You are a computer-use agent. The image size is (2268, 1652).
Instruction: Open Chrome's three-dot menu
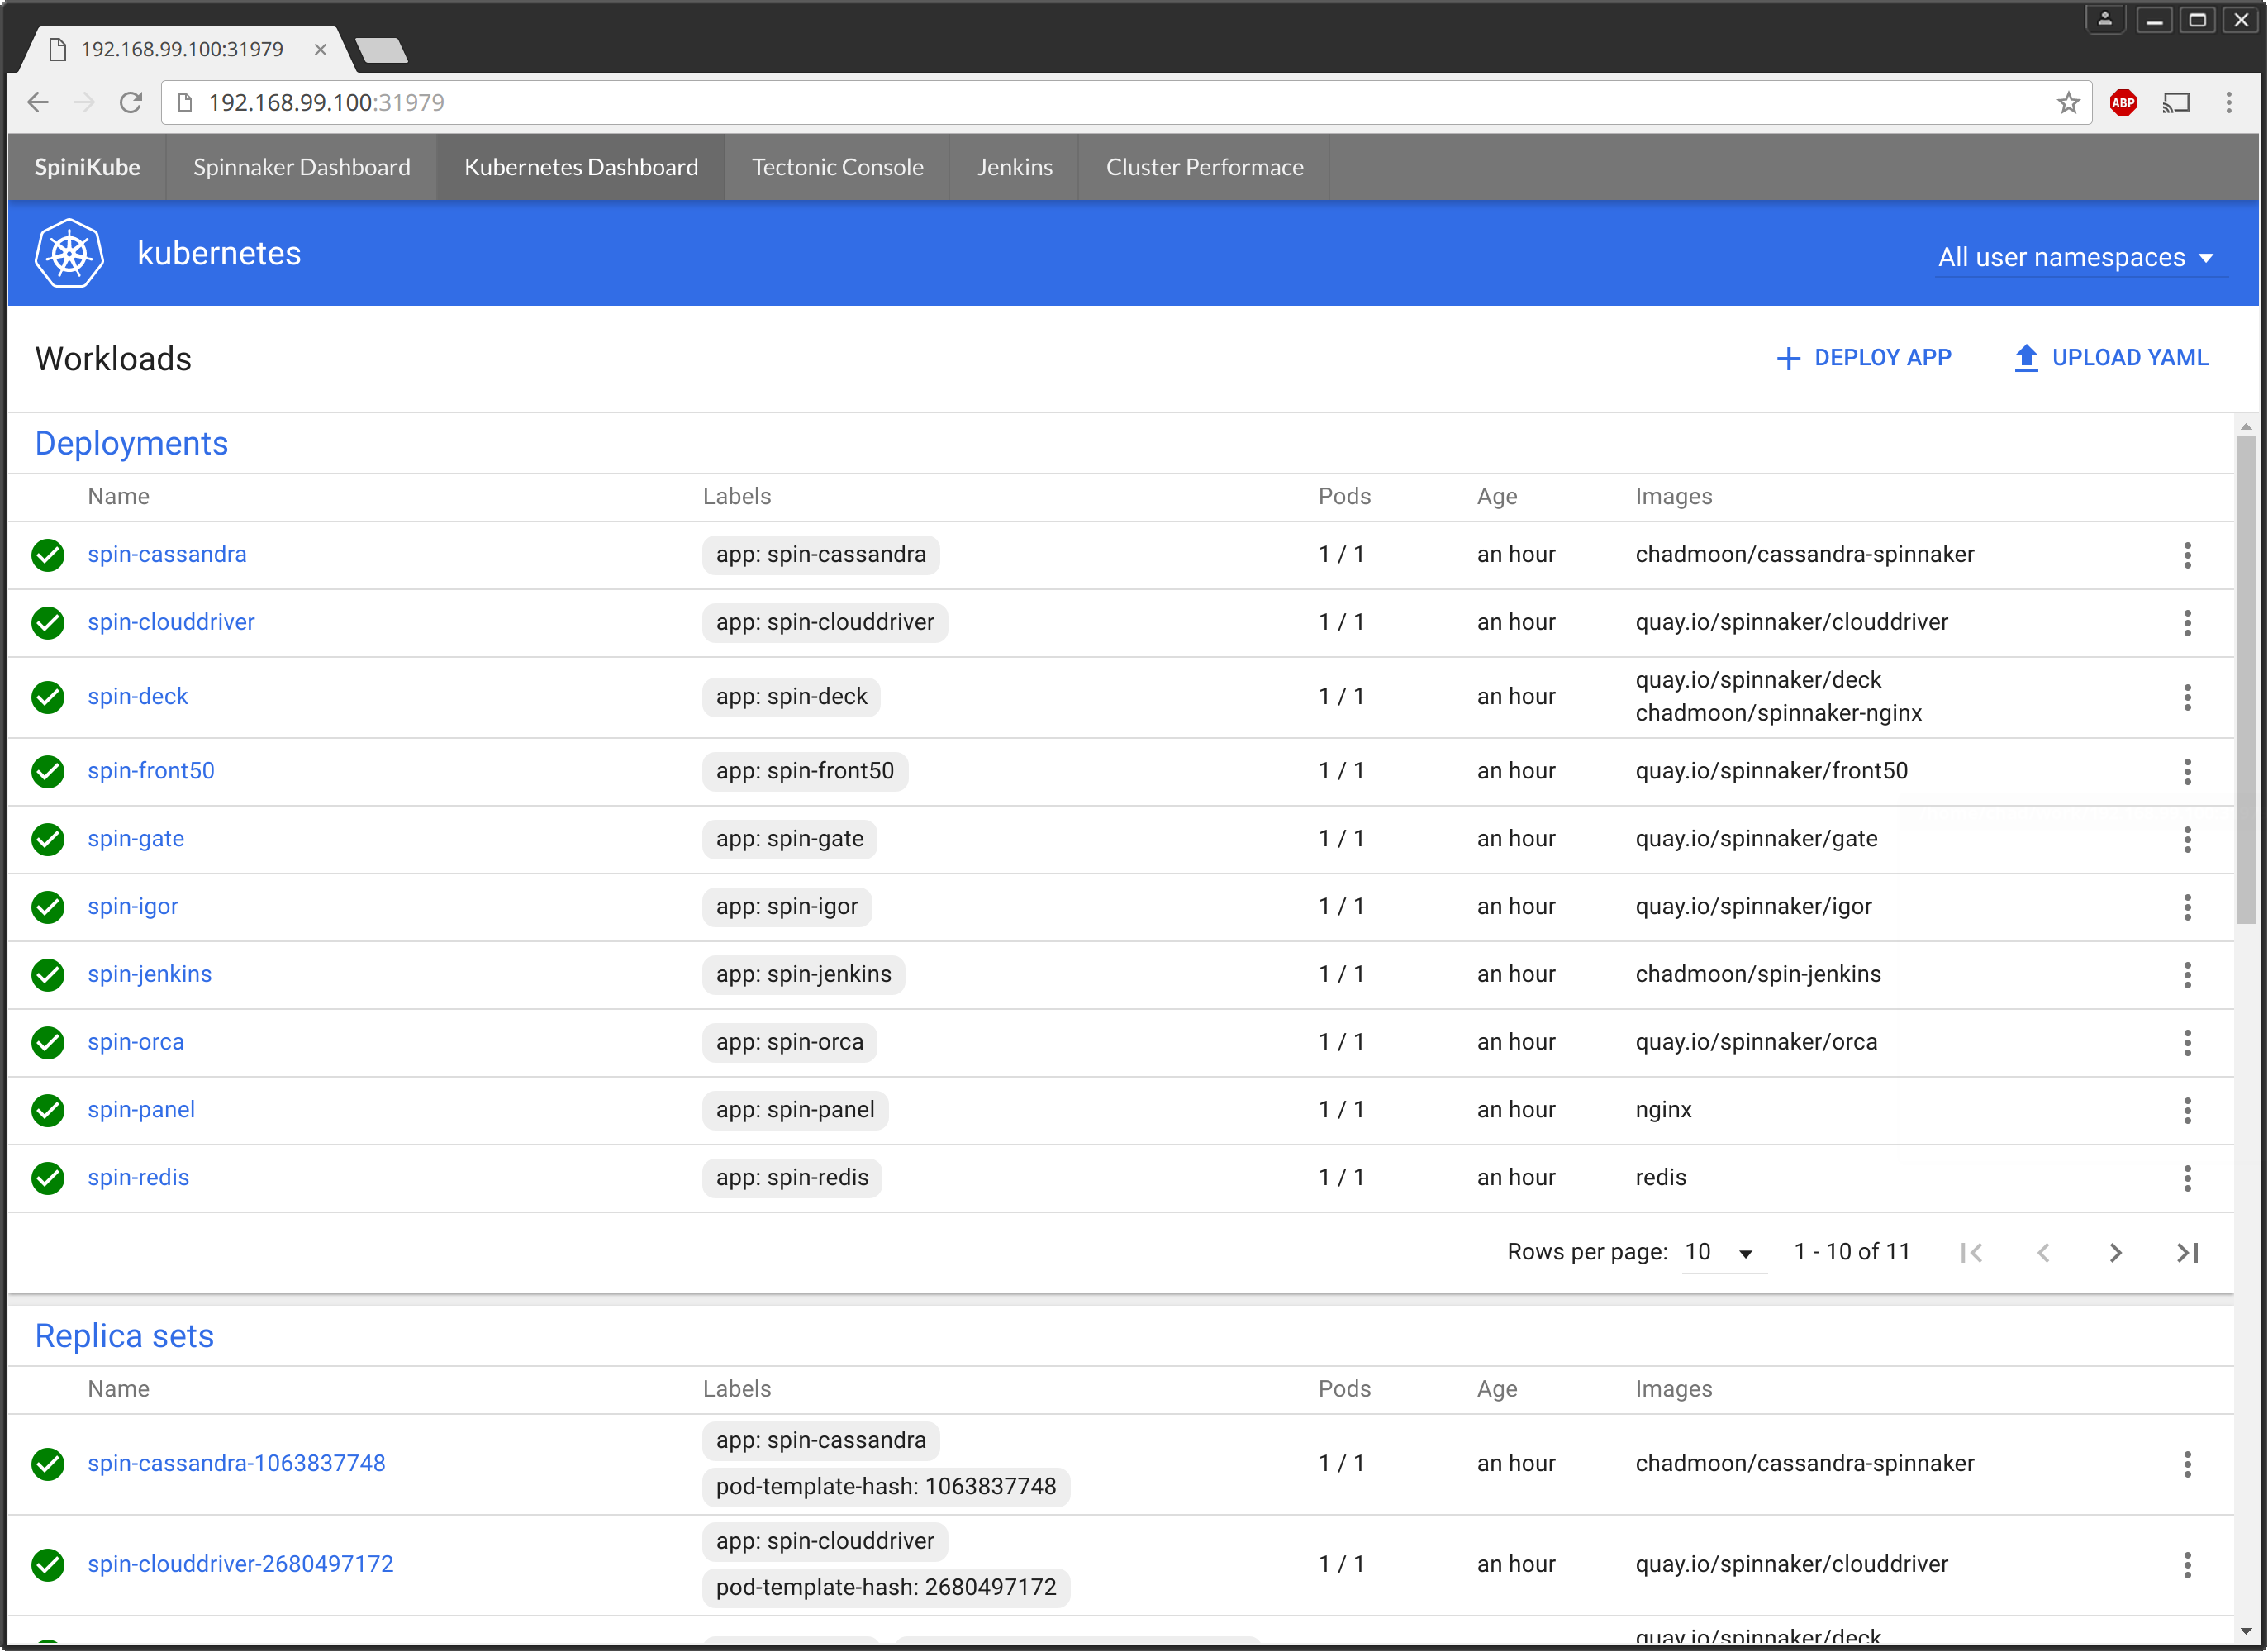tap(2228, 102)
